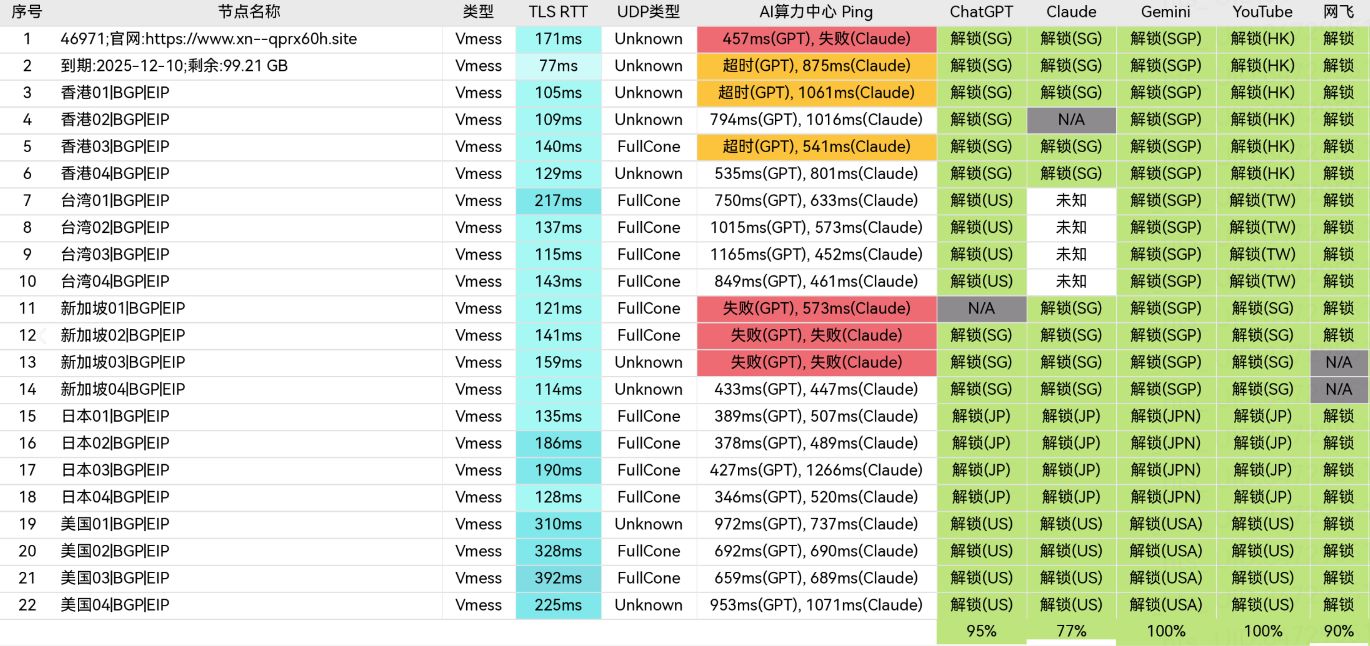This screenshot has width=1370, height=646.
Task: Click the gray N/A cell in ChatGPT column
Action: click(x=981, y=309)
